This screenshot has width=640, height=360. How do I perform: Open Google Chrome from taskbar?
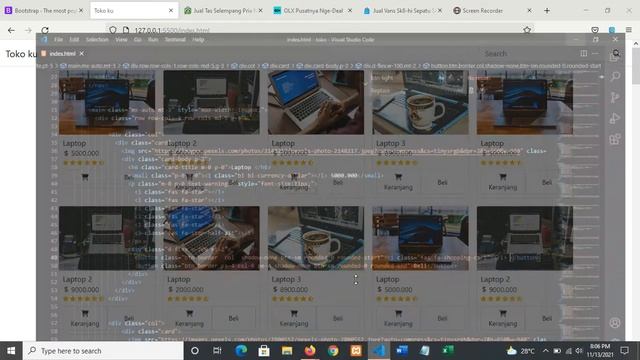click(333, 351)
